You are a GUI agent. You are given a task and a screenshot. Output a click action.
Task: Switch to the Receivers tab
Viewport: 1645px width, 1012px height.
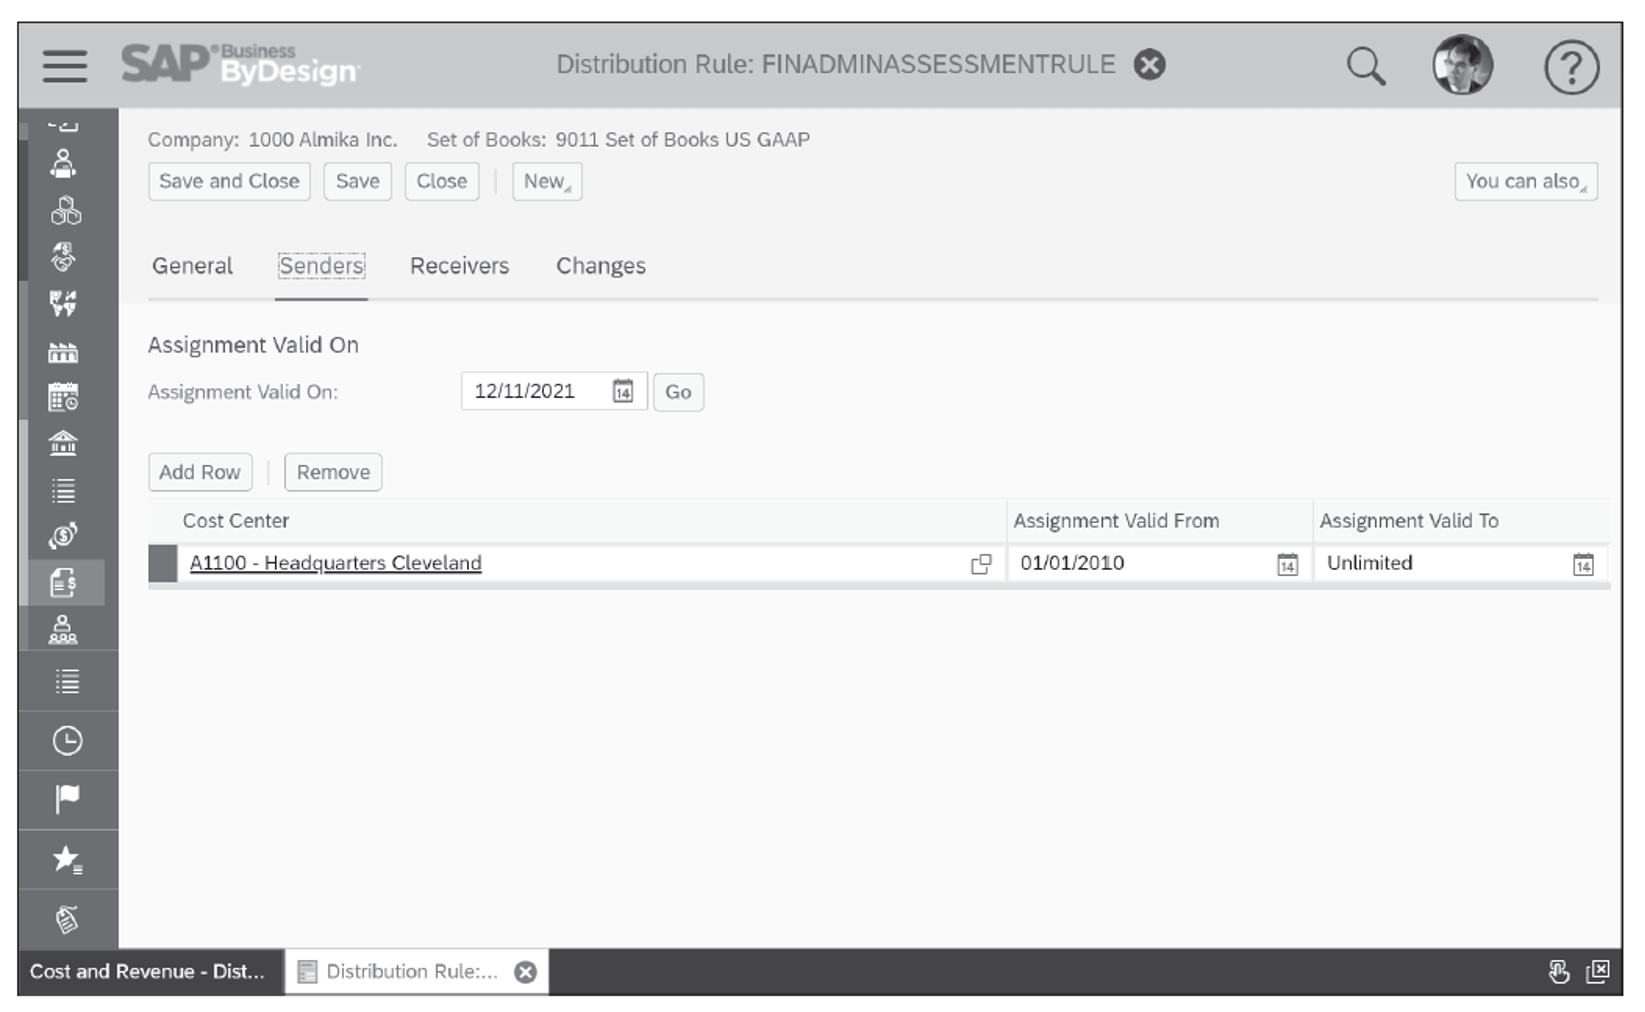(458, 266)
